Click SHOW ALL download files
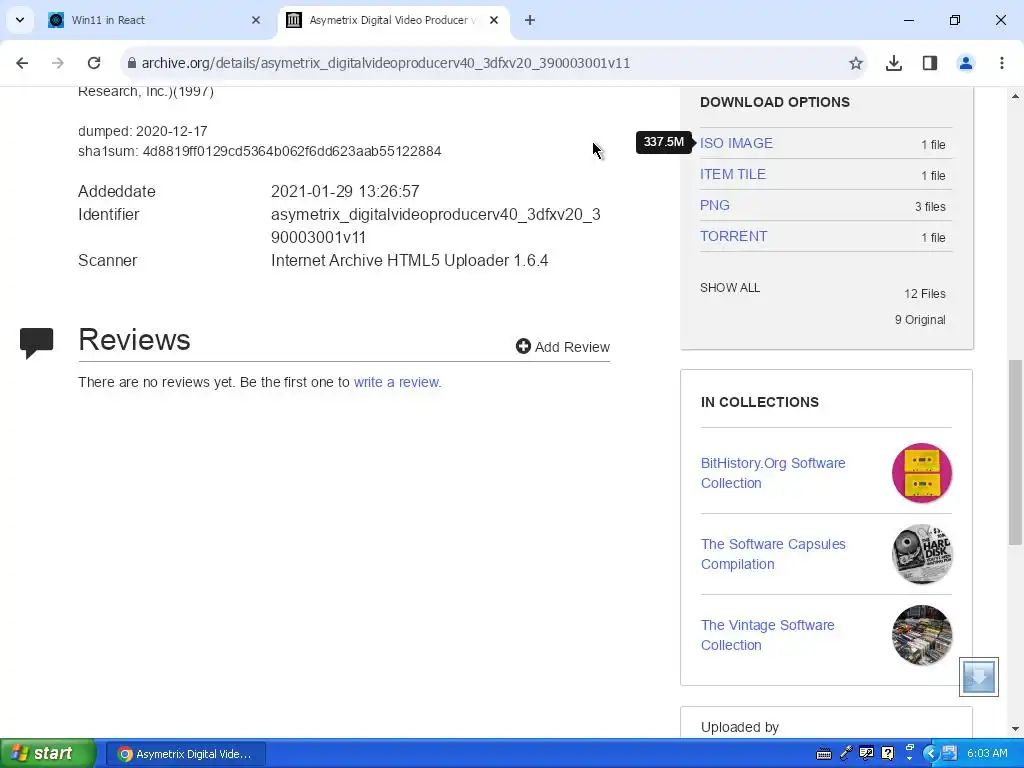Viewport: 1024px width, 768px height. click(x=730, y=288)
